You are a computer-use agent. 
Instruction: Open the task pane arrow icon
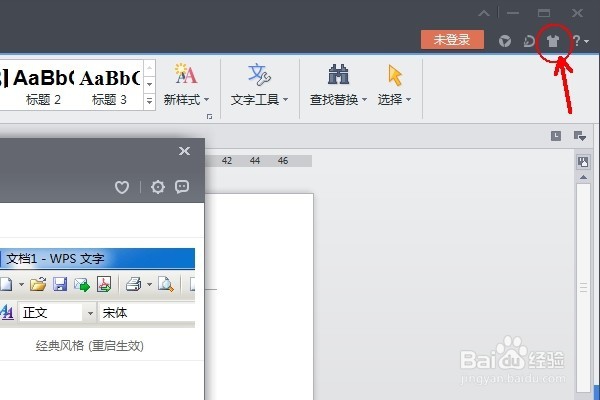580,136
